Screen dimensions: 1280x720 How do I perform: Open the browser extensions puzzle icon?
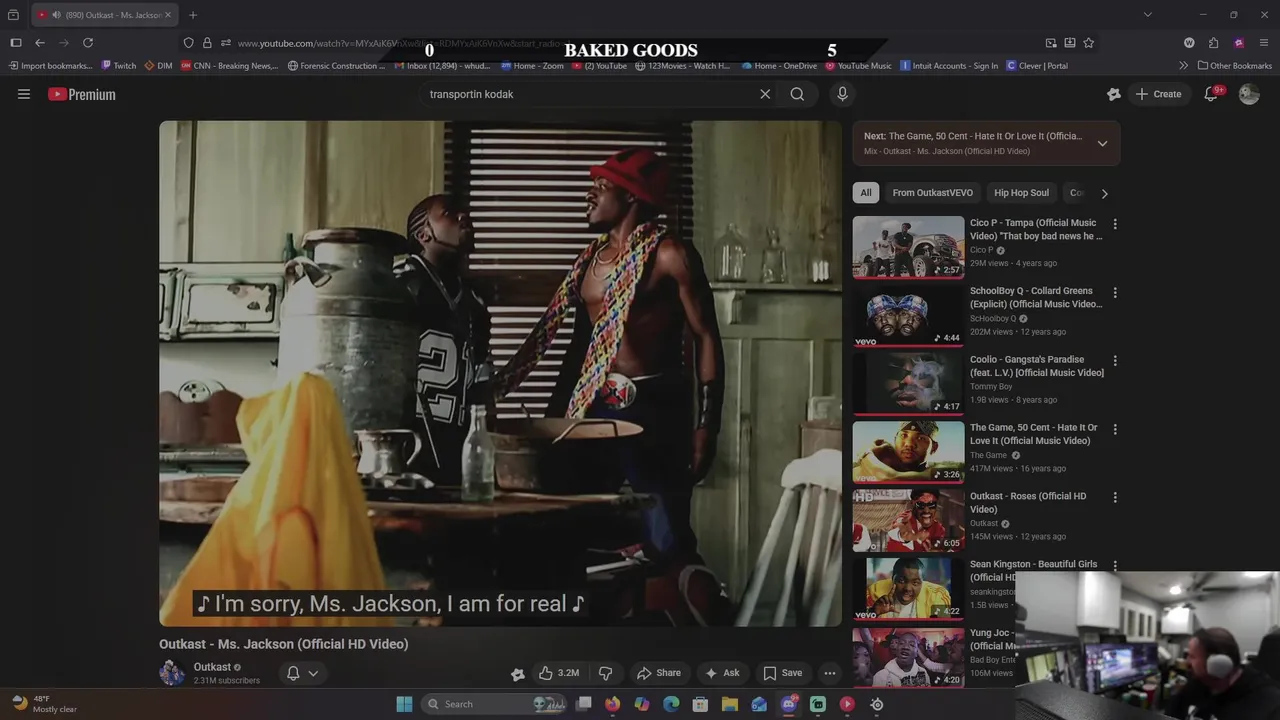pyautogui.click(x=1213, y=43)
